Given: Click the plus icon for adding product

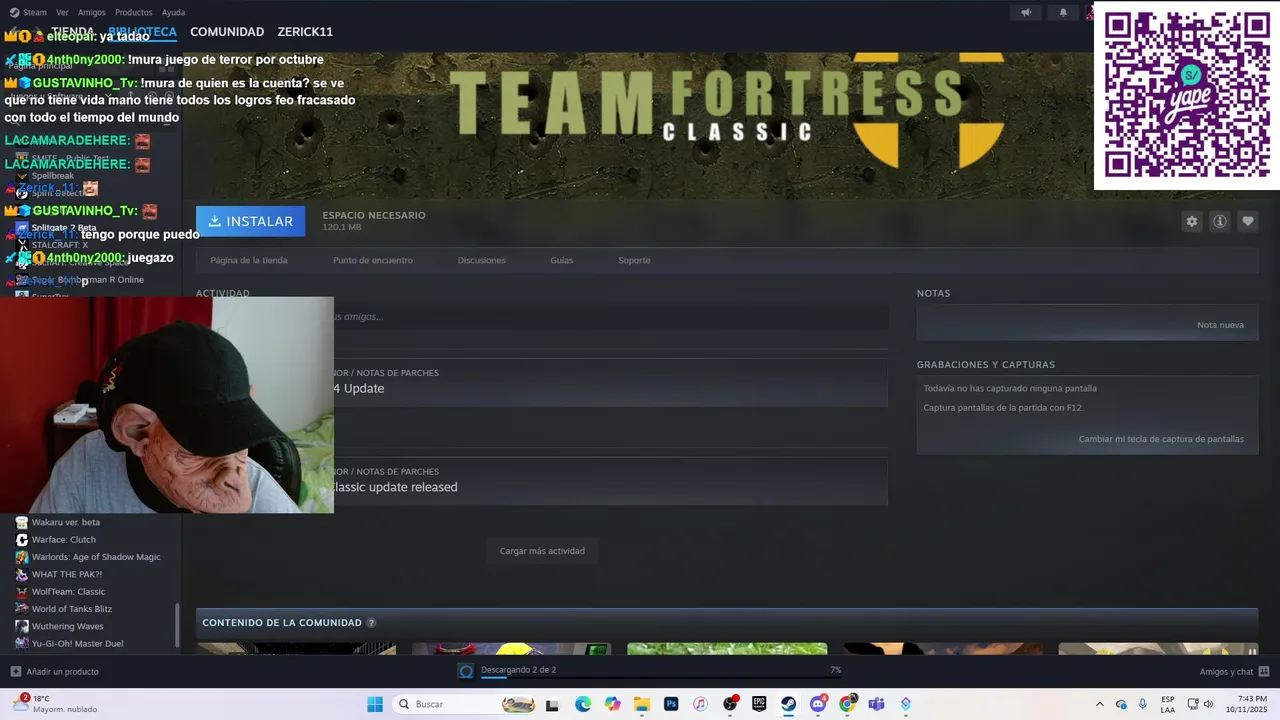Looking at the screenshot, I should point(15,671).
